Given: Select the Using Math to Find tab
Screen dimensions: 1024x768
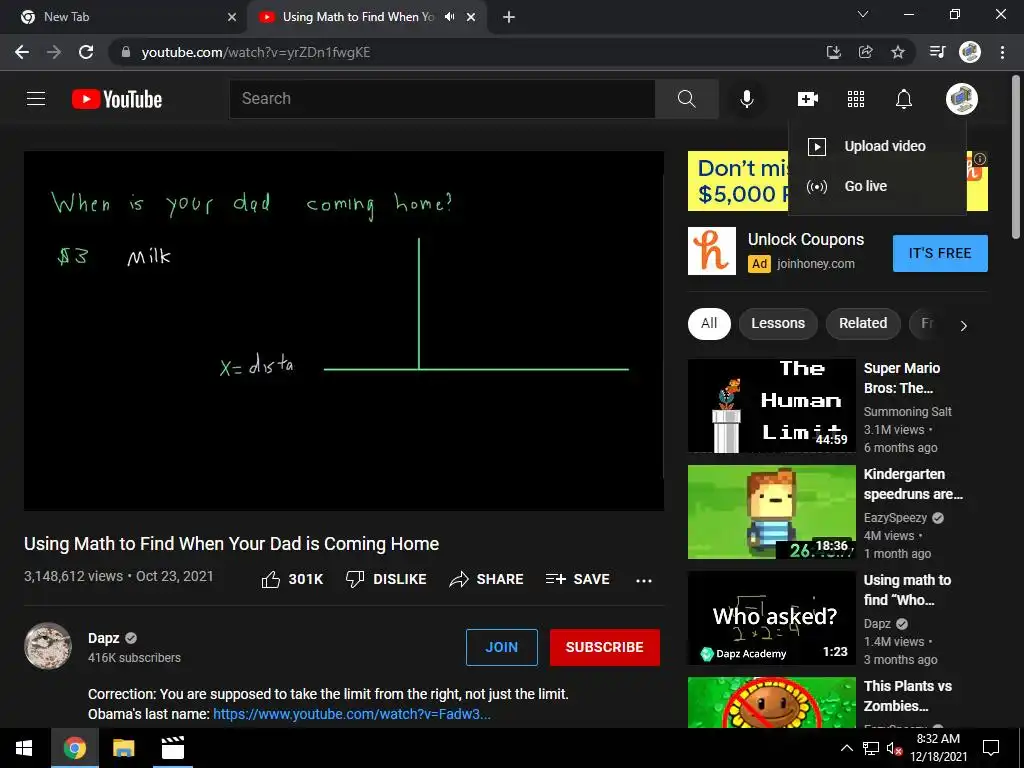Looking at the screenshot, I should 367,17.
